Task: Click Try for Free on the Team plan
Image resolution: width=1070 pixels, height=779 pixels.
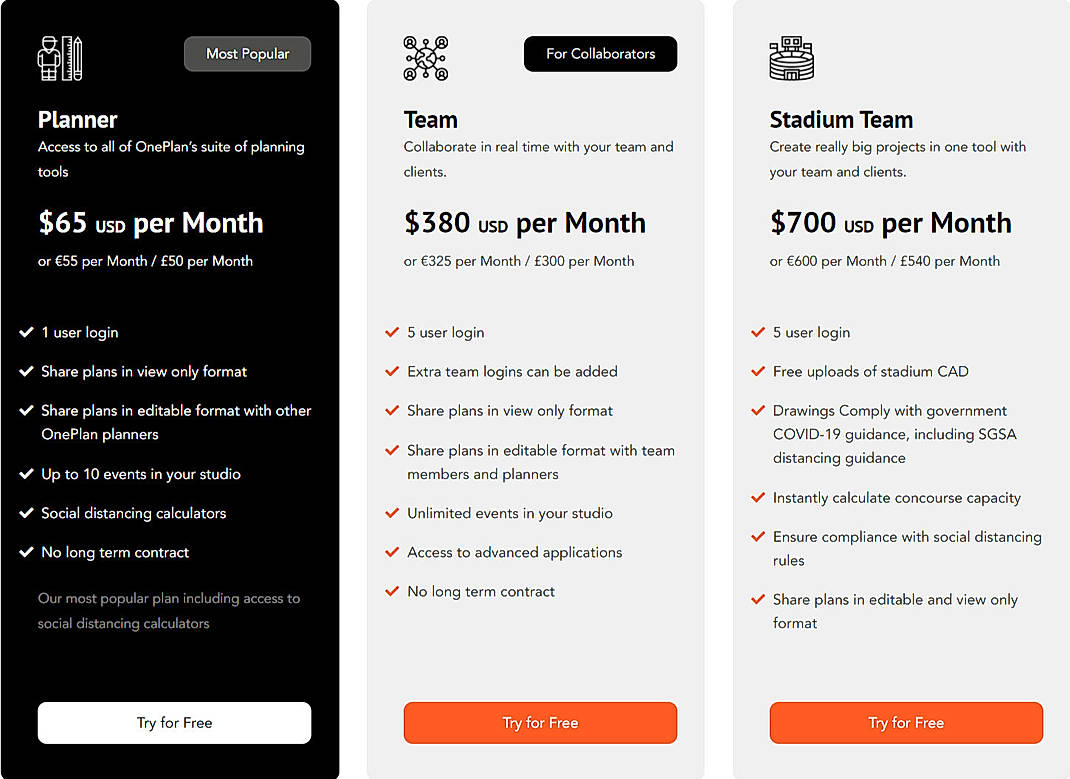Action: tap(539, 722)
